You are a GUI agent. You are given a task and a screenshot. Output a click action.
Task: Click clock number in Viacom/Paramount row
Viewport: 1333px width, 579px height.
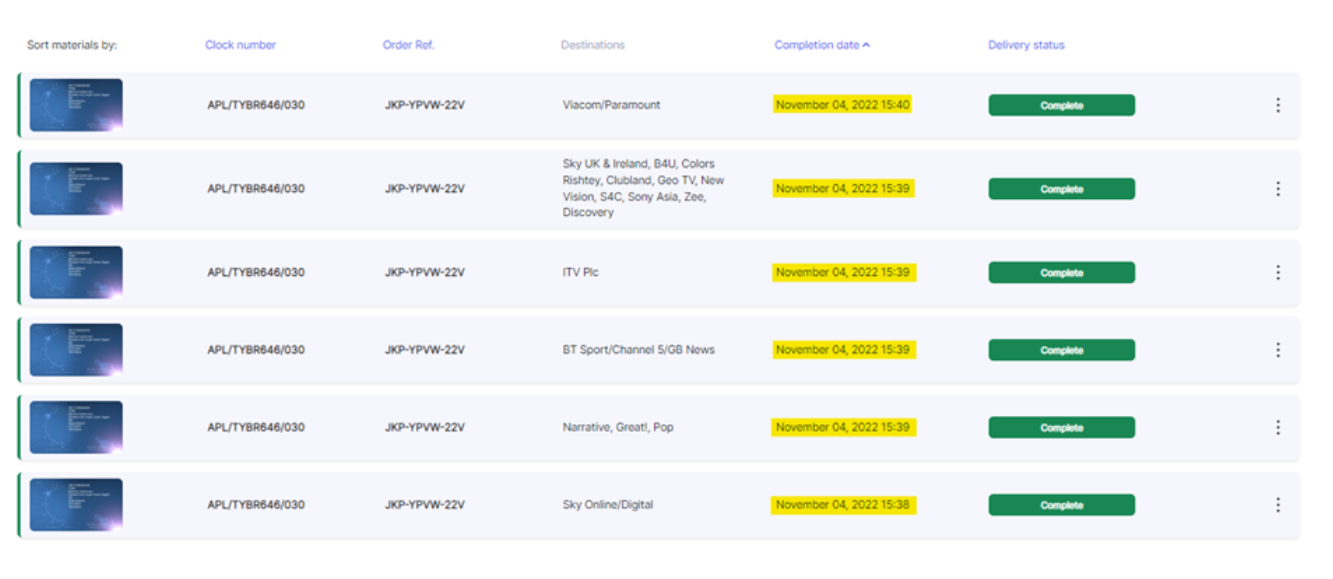click(x=255, y=105)
